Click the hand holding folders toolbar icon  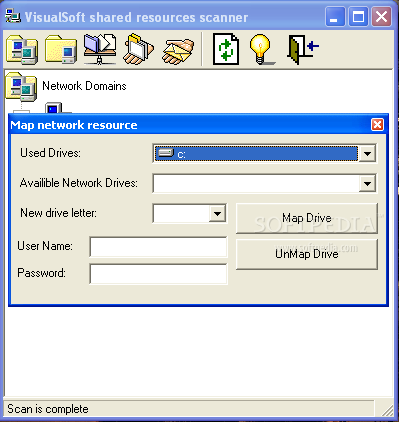(x=138, y=49)
